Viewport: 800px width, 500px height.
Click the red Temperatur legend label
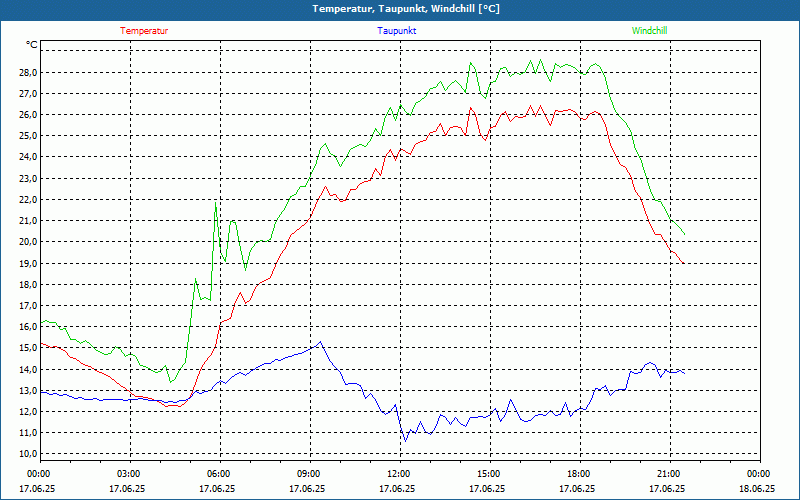click(144, 31)
